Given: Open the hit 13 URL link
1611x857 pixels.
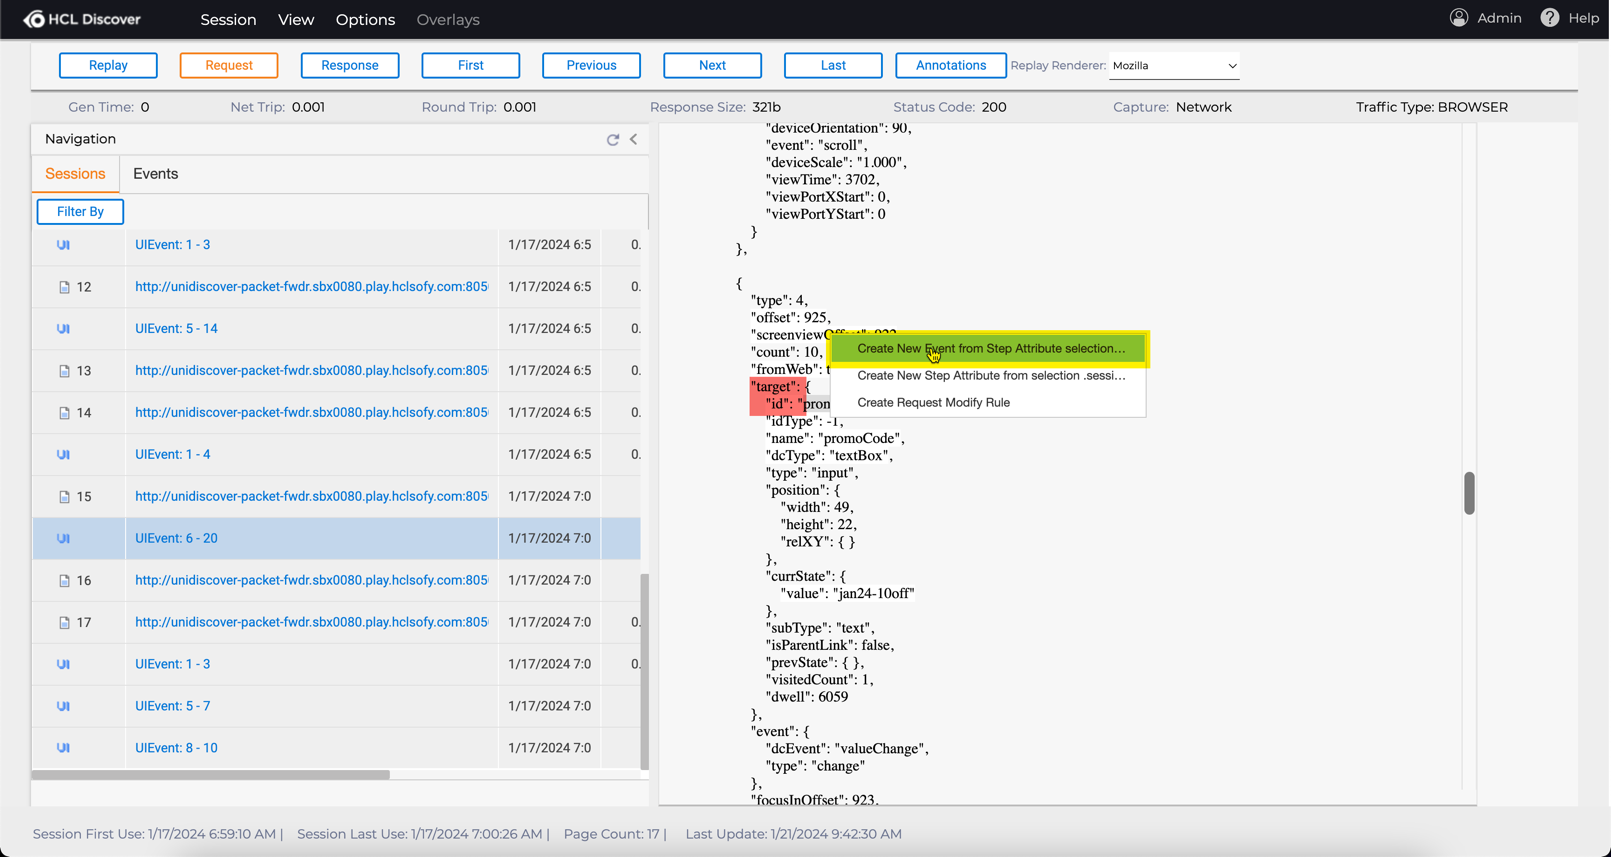Looking at the screenshot, I should tap(312, 371).
